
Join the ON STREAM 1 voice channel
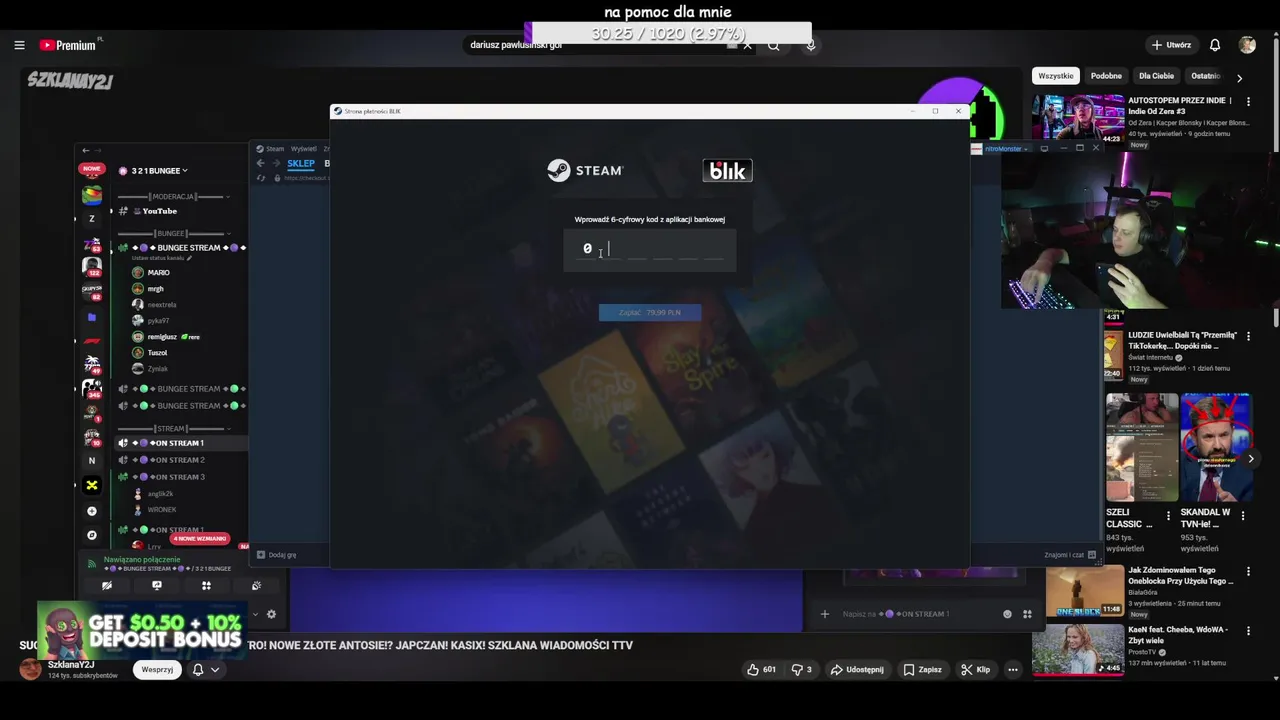tap(180, 443)
